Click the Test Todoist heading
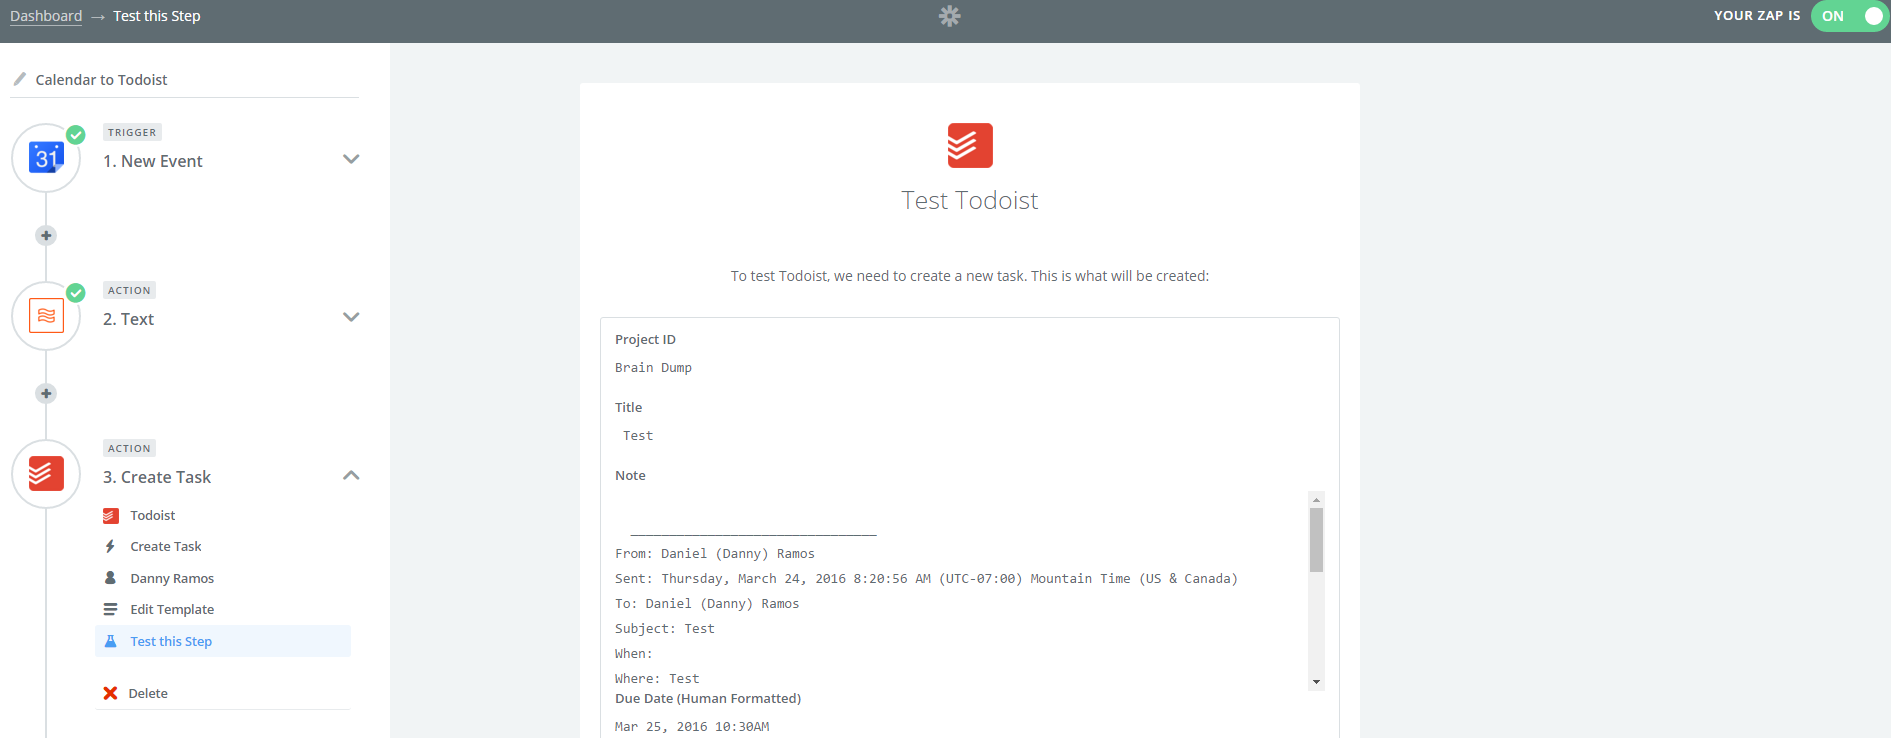Image resolution: width=1891 pixels, height=738 pixels. (x=970, y=201)
